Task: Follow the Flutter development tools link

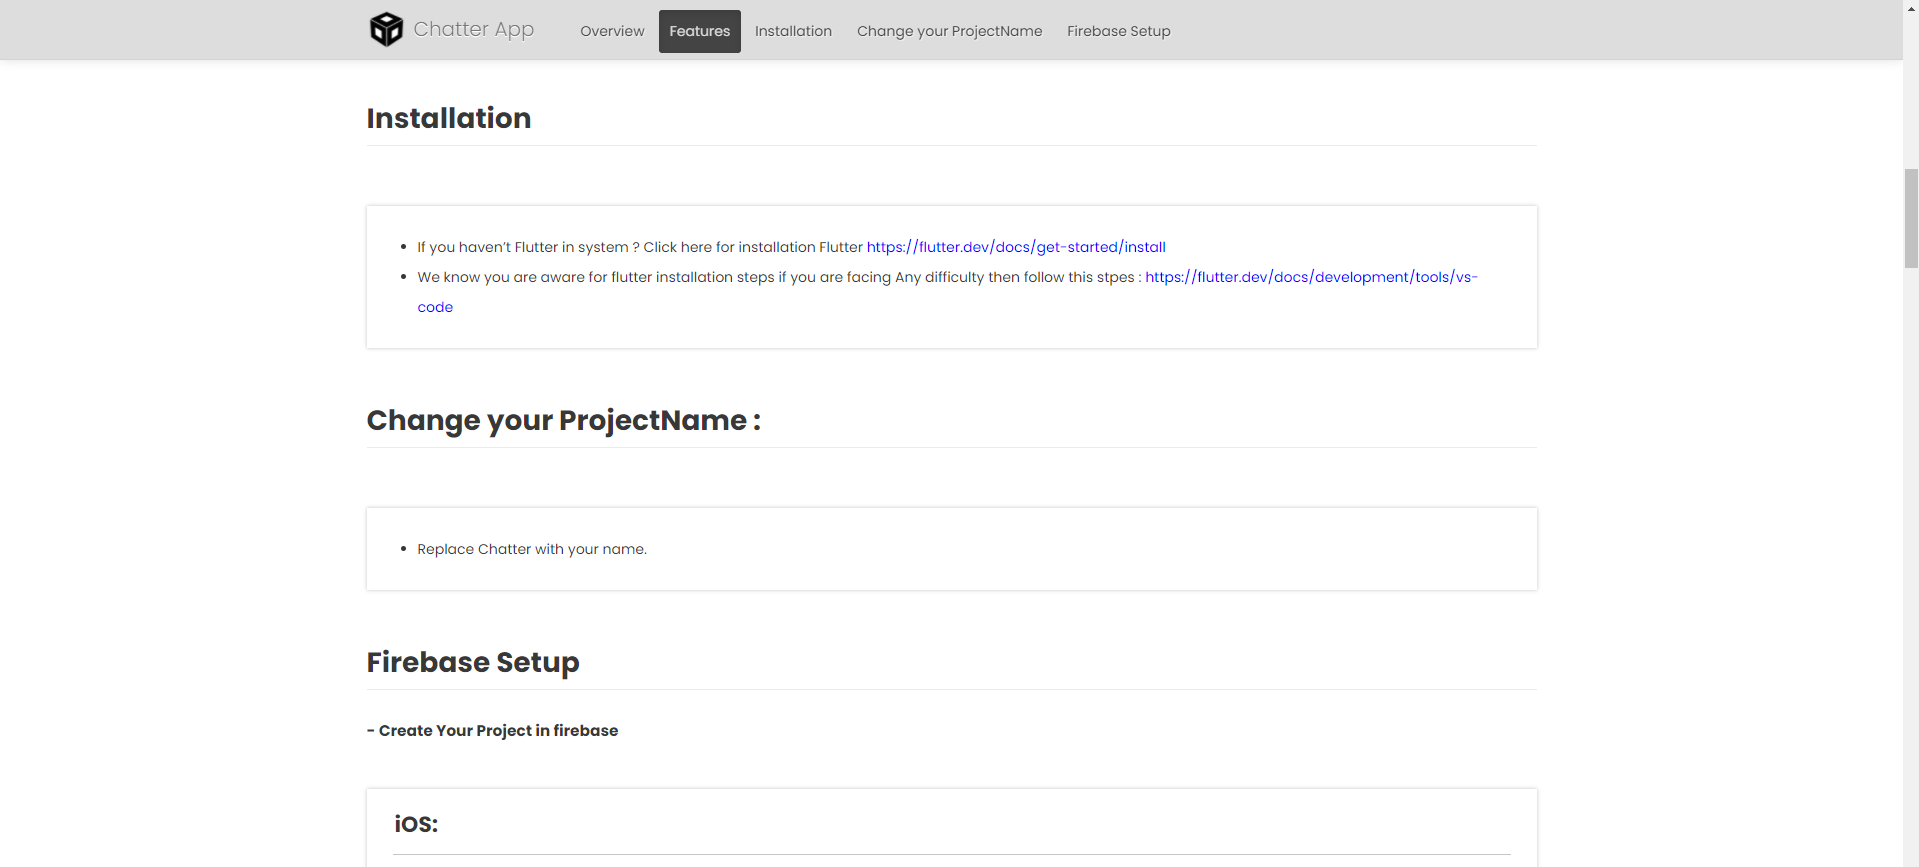Action: click(x=1310, y=277)
